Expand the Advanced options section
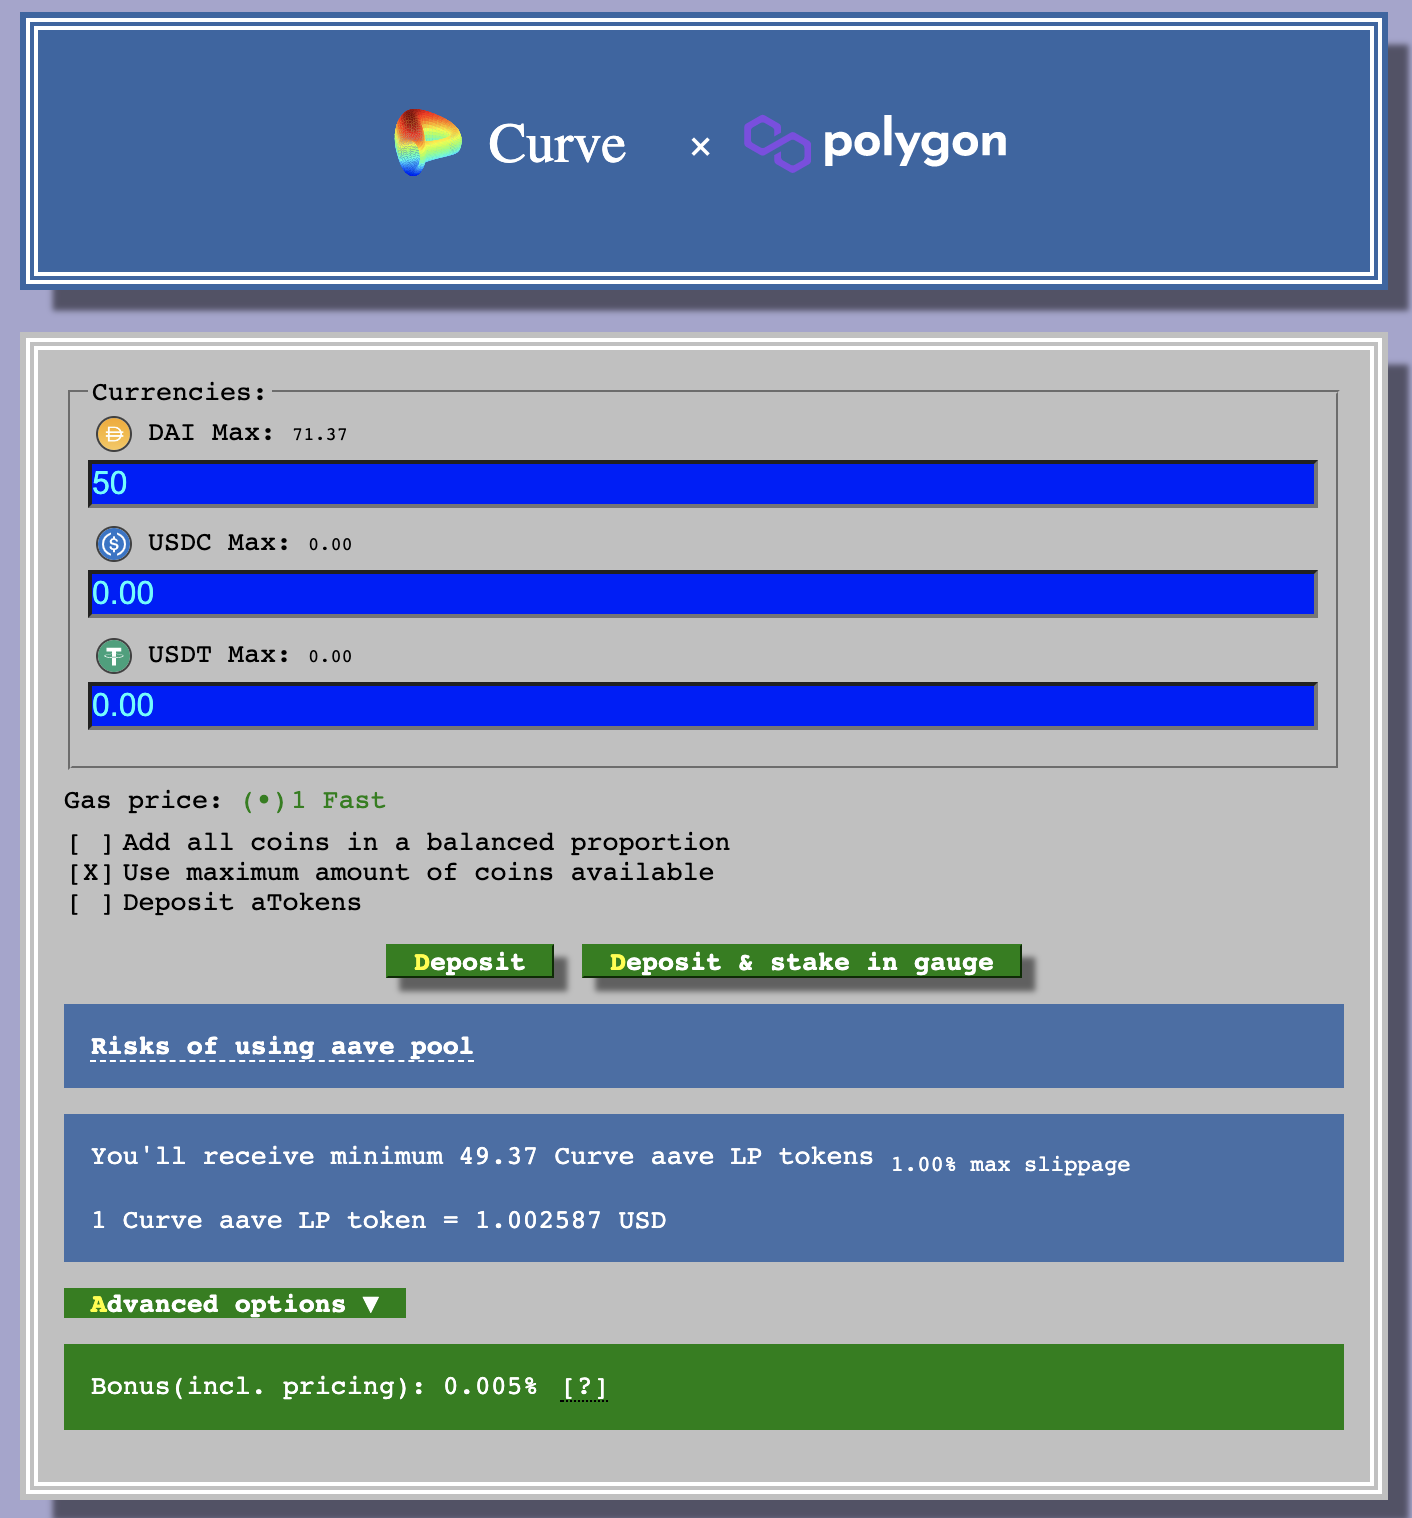1412x1518 pixels. coord(235,1303)
